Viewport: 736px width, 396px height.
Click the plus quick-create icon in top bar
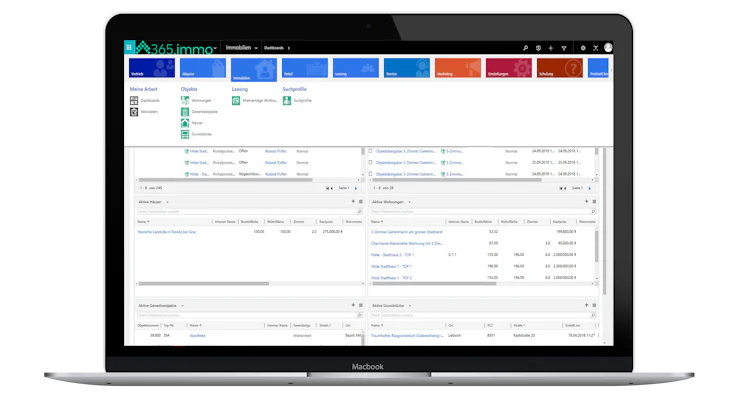click(551, 48)
